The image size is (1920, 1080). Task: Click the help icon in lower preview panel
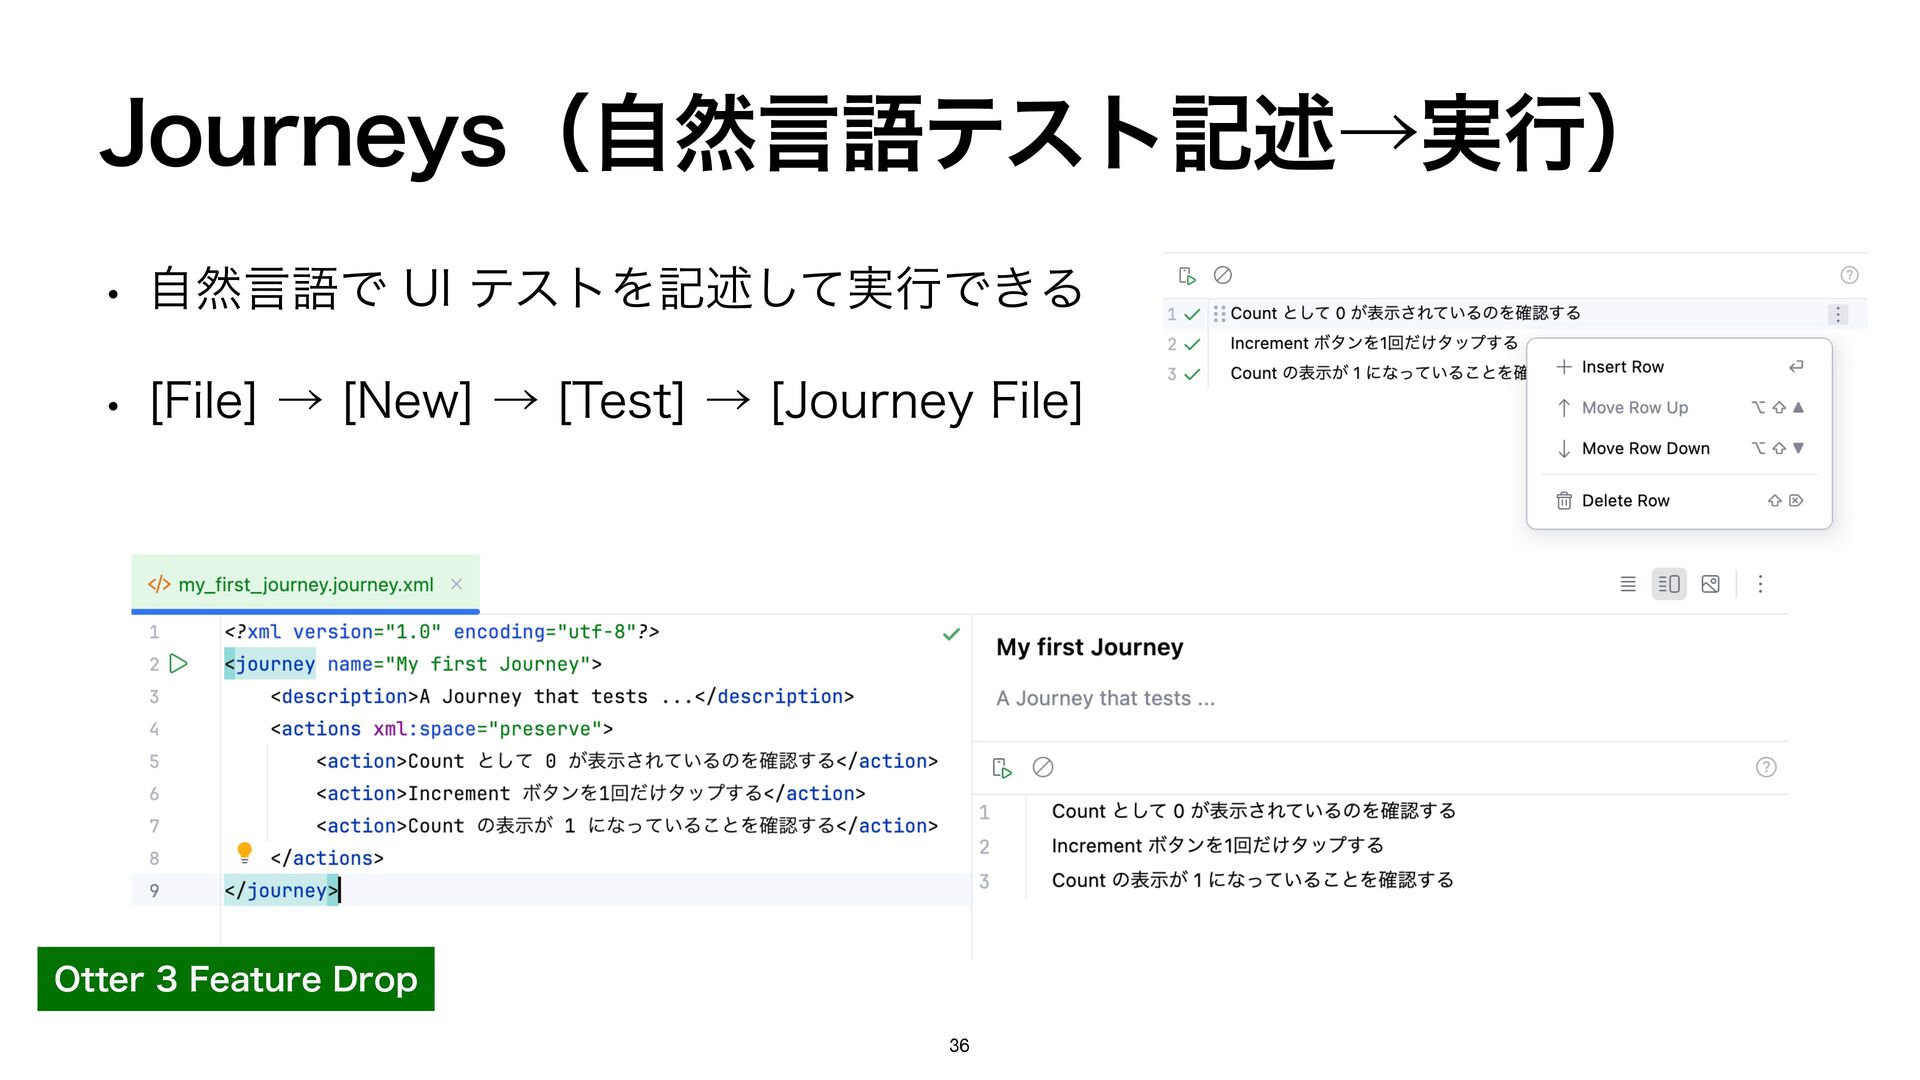[1766, 767]
